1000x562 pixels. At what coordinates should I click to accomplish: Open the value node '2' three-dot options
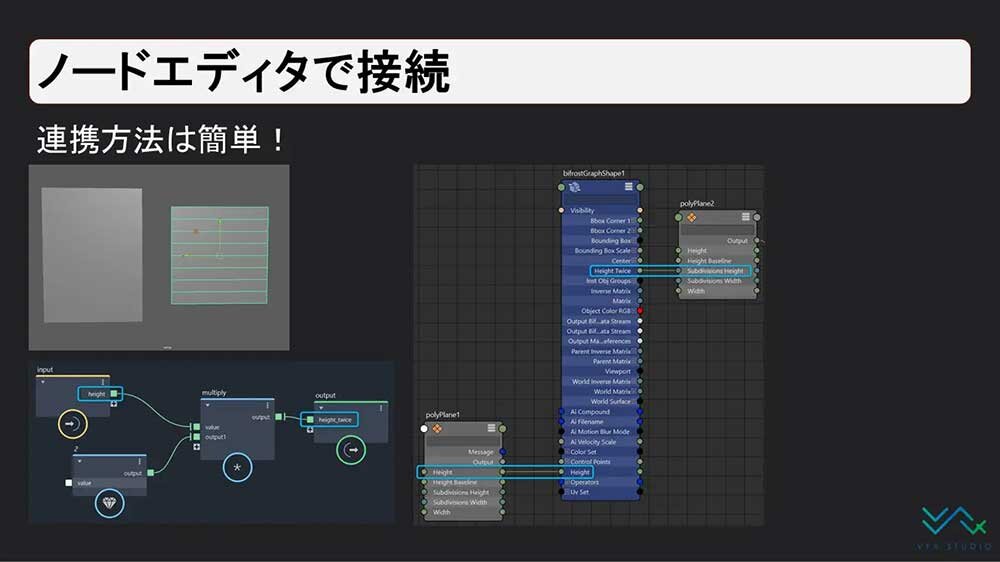[x=139, y=462]
